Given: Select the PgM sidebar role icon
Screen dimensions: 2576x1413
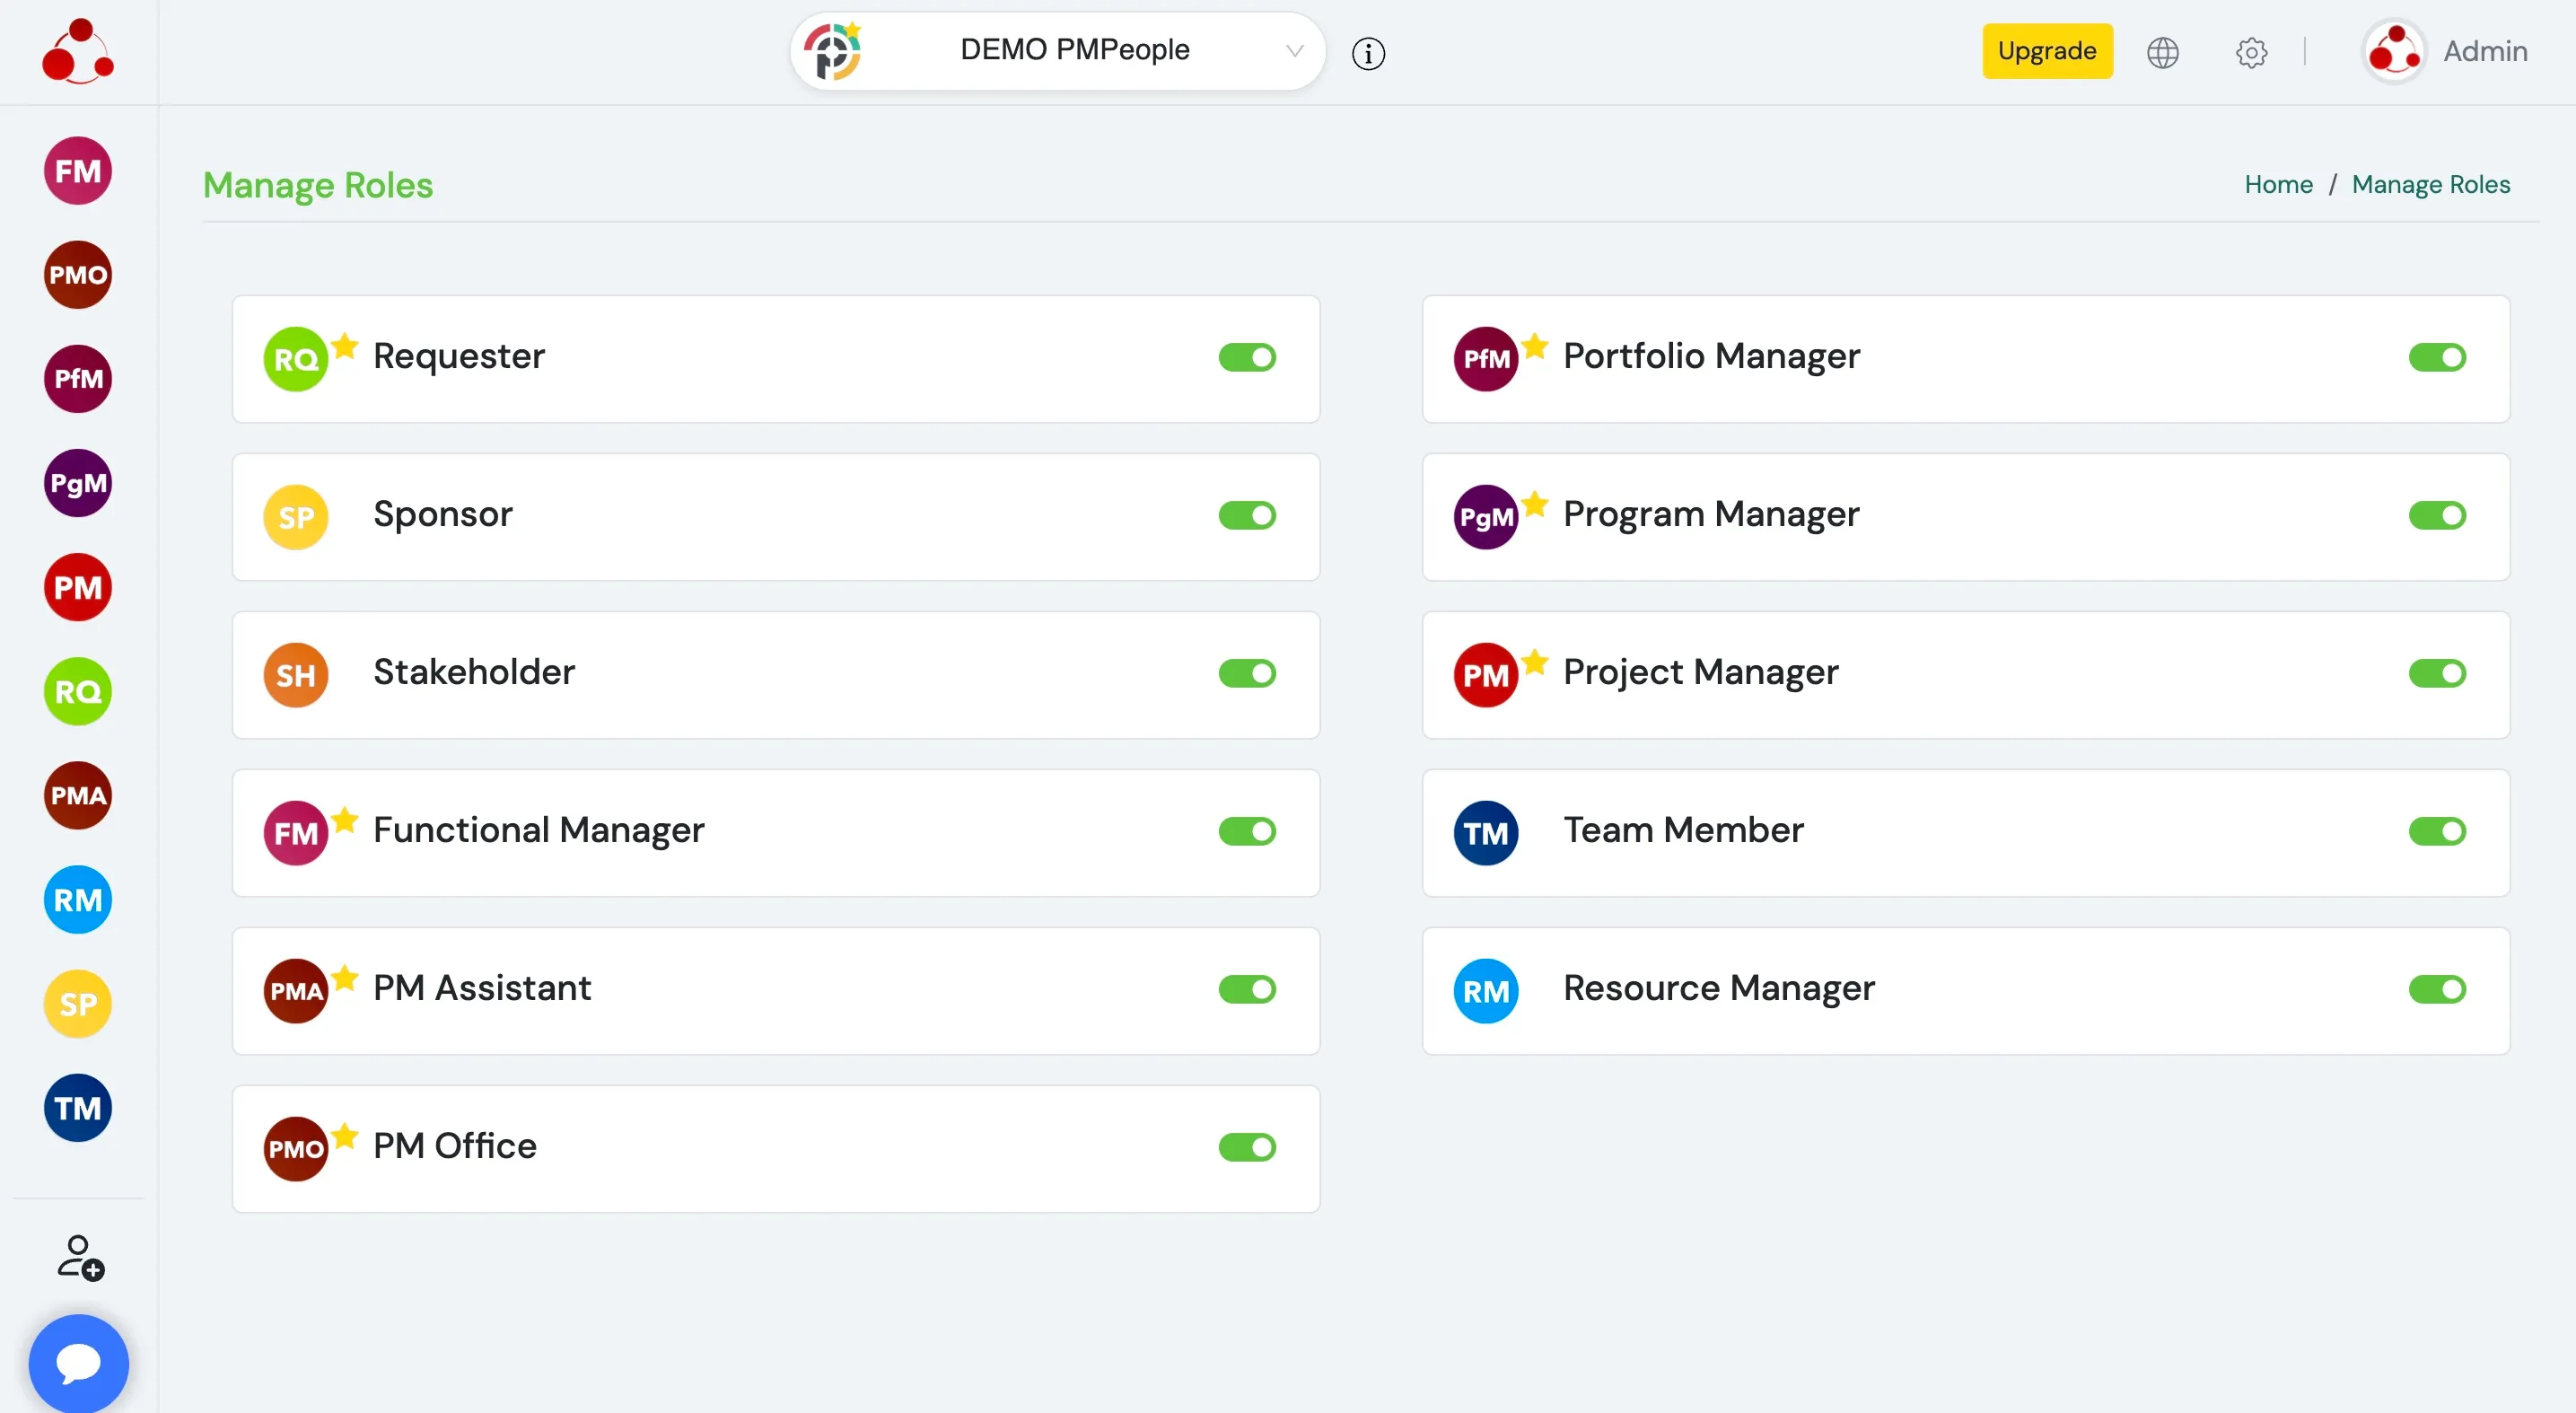Looking at the screenshot, I should click(x=78, y=483).
